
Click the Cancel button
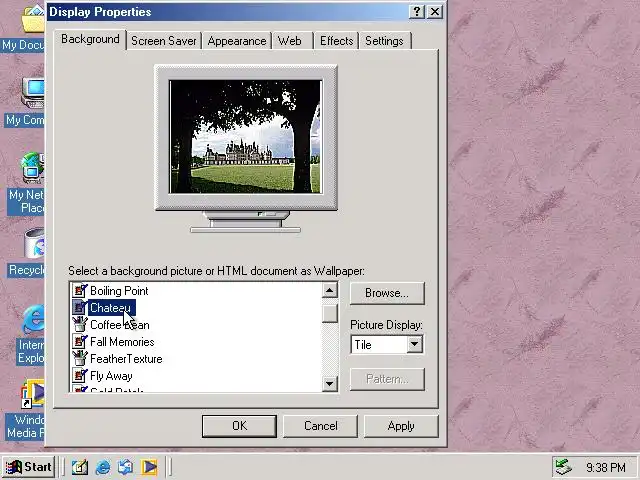(320, 426)
